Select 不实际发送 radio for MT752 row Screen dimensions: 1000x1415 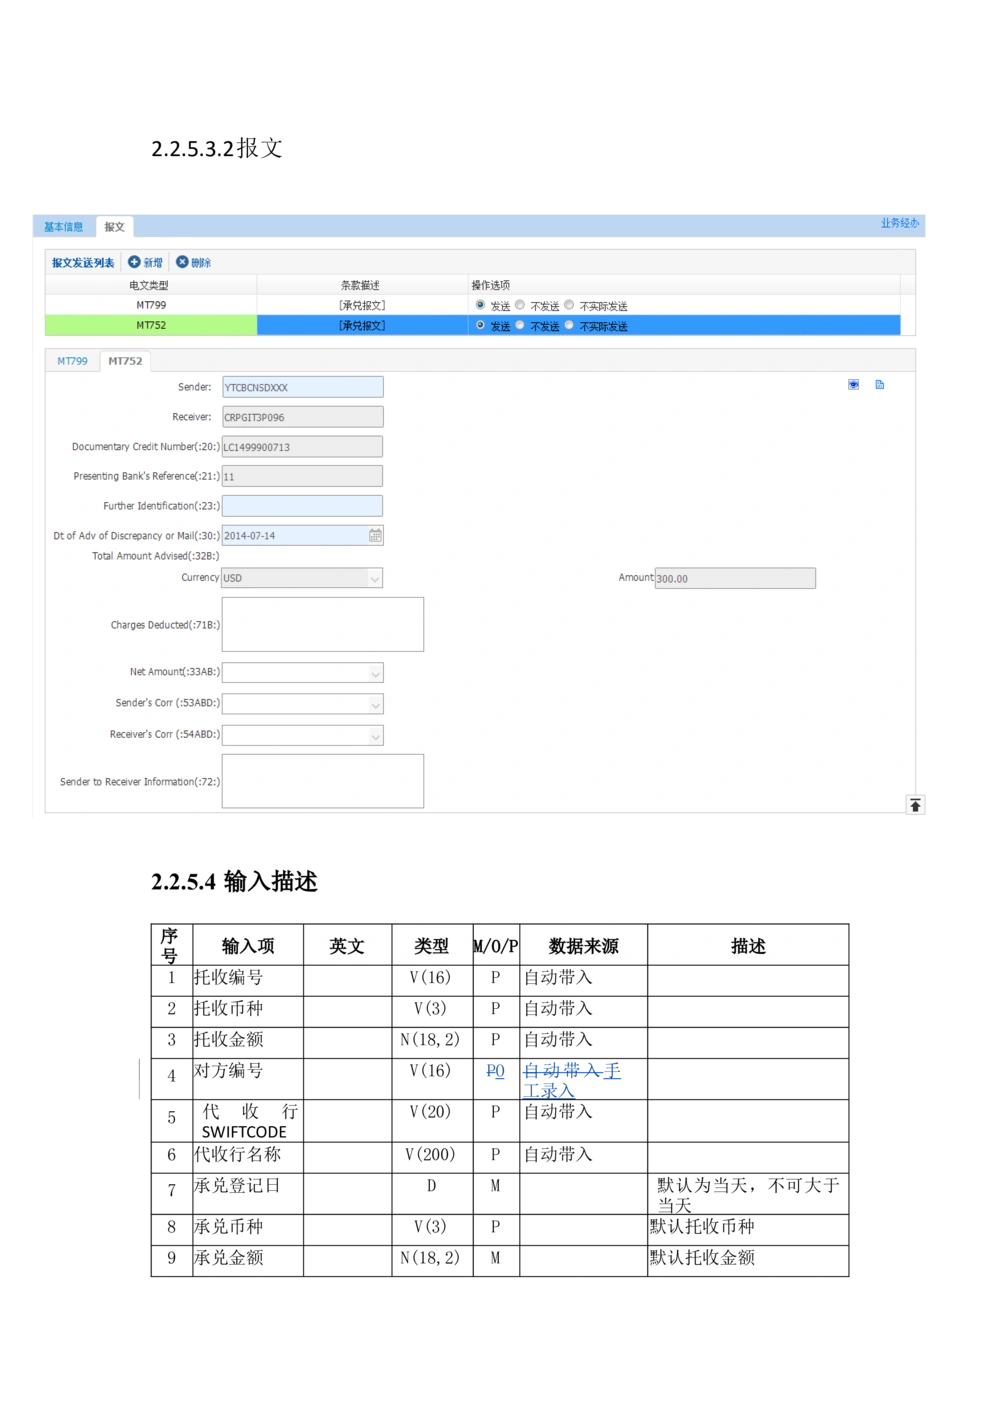coord(569,325)
